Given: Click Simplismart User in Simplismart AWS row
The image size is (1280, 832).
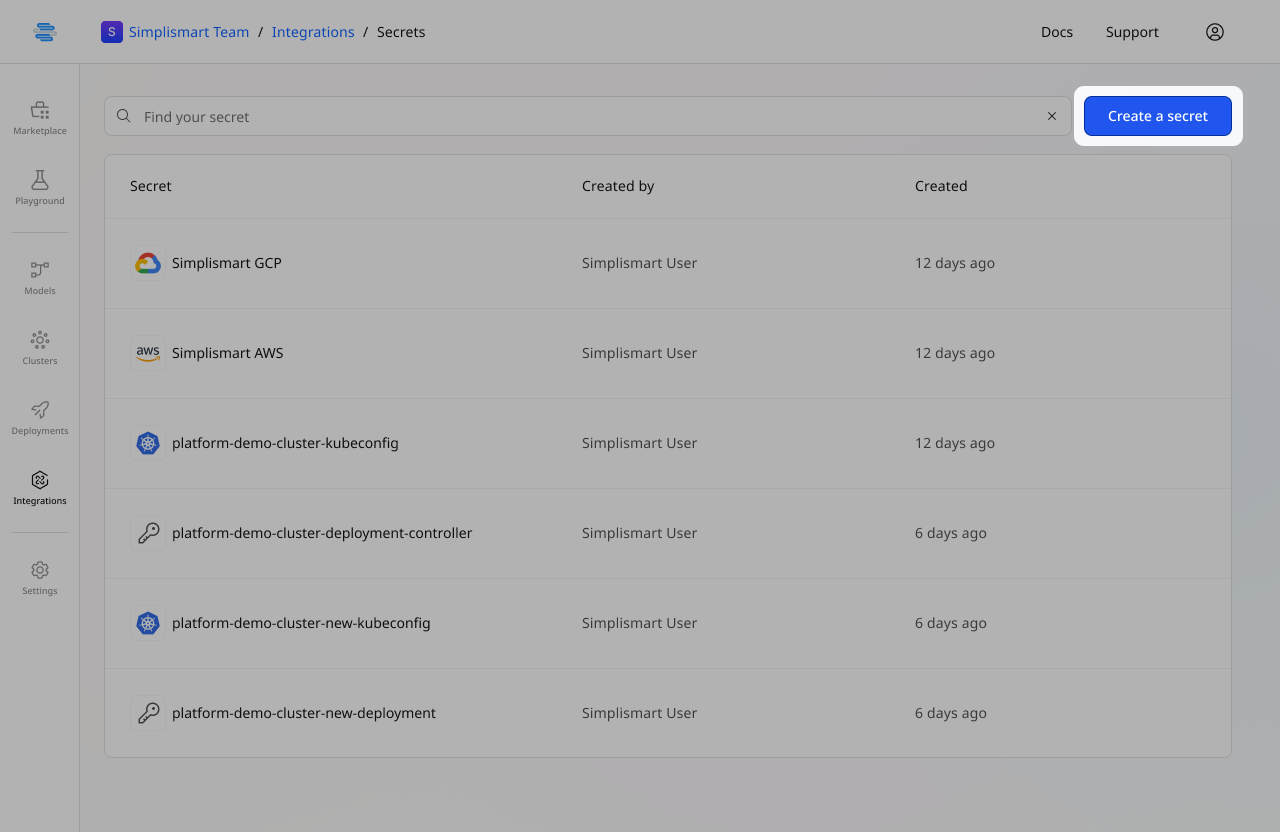Looking at the screenshot, I should pos(640,353).
